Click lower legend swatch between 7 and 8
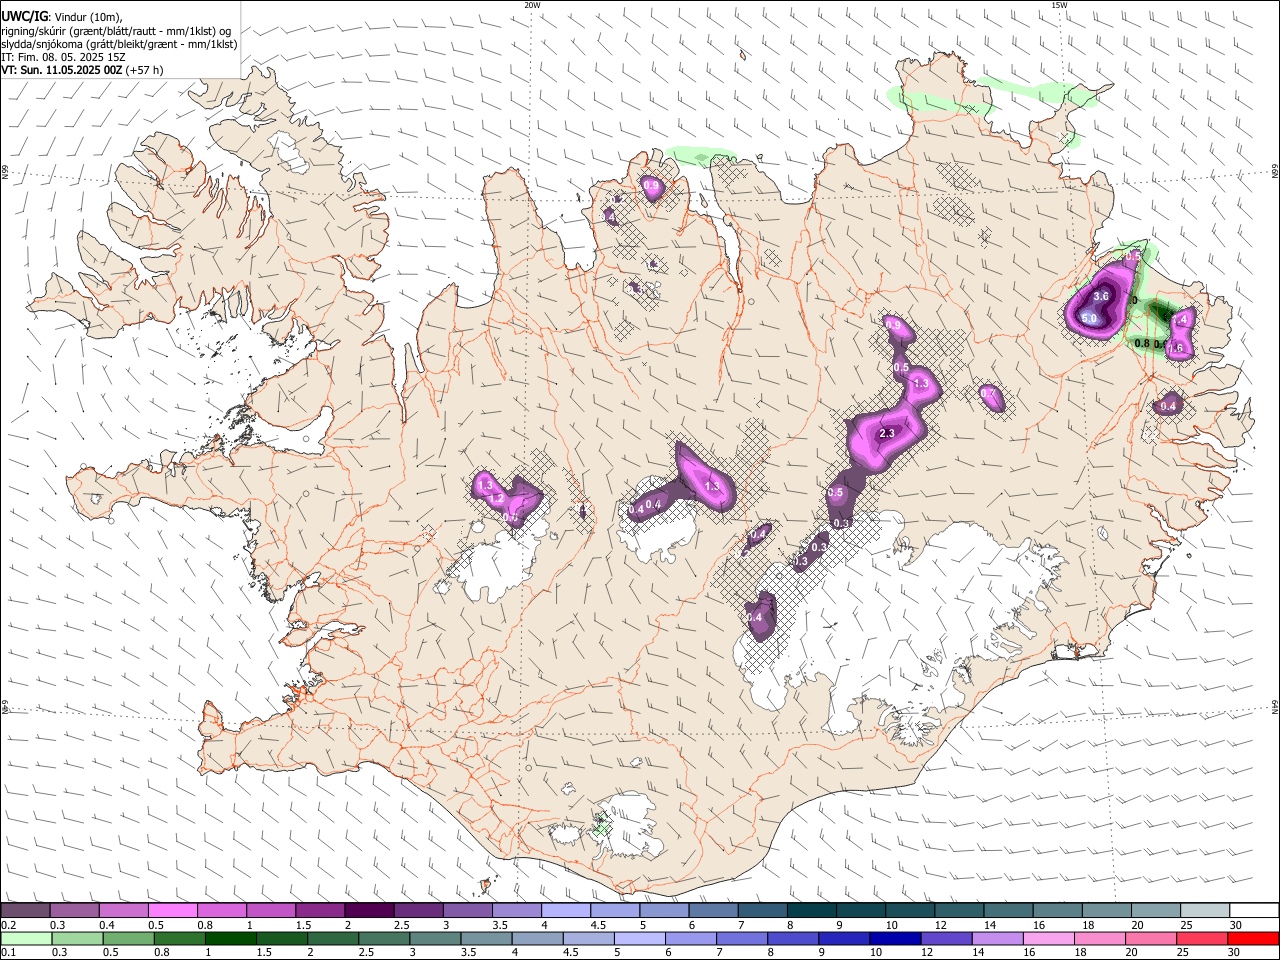 click(x=742, y=939)
